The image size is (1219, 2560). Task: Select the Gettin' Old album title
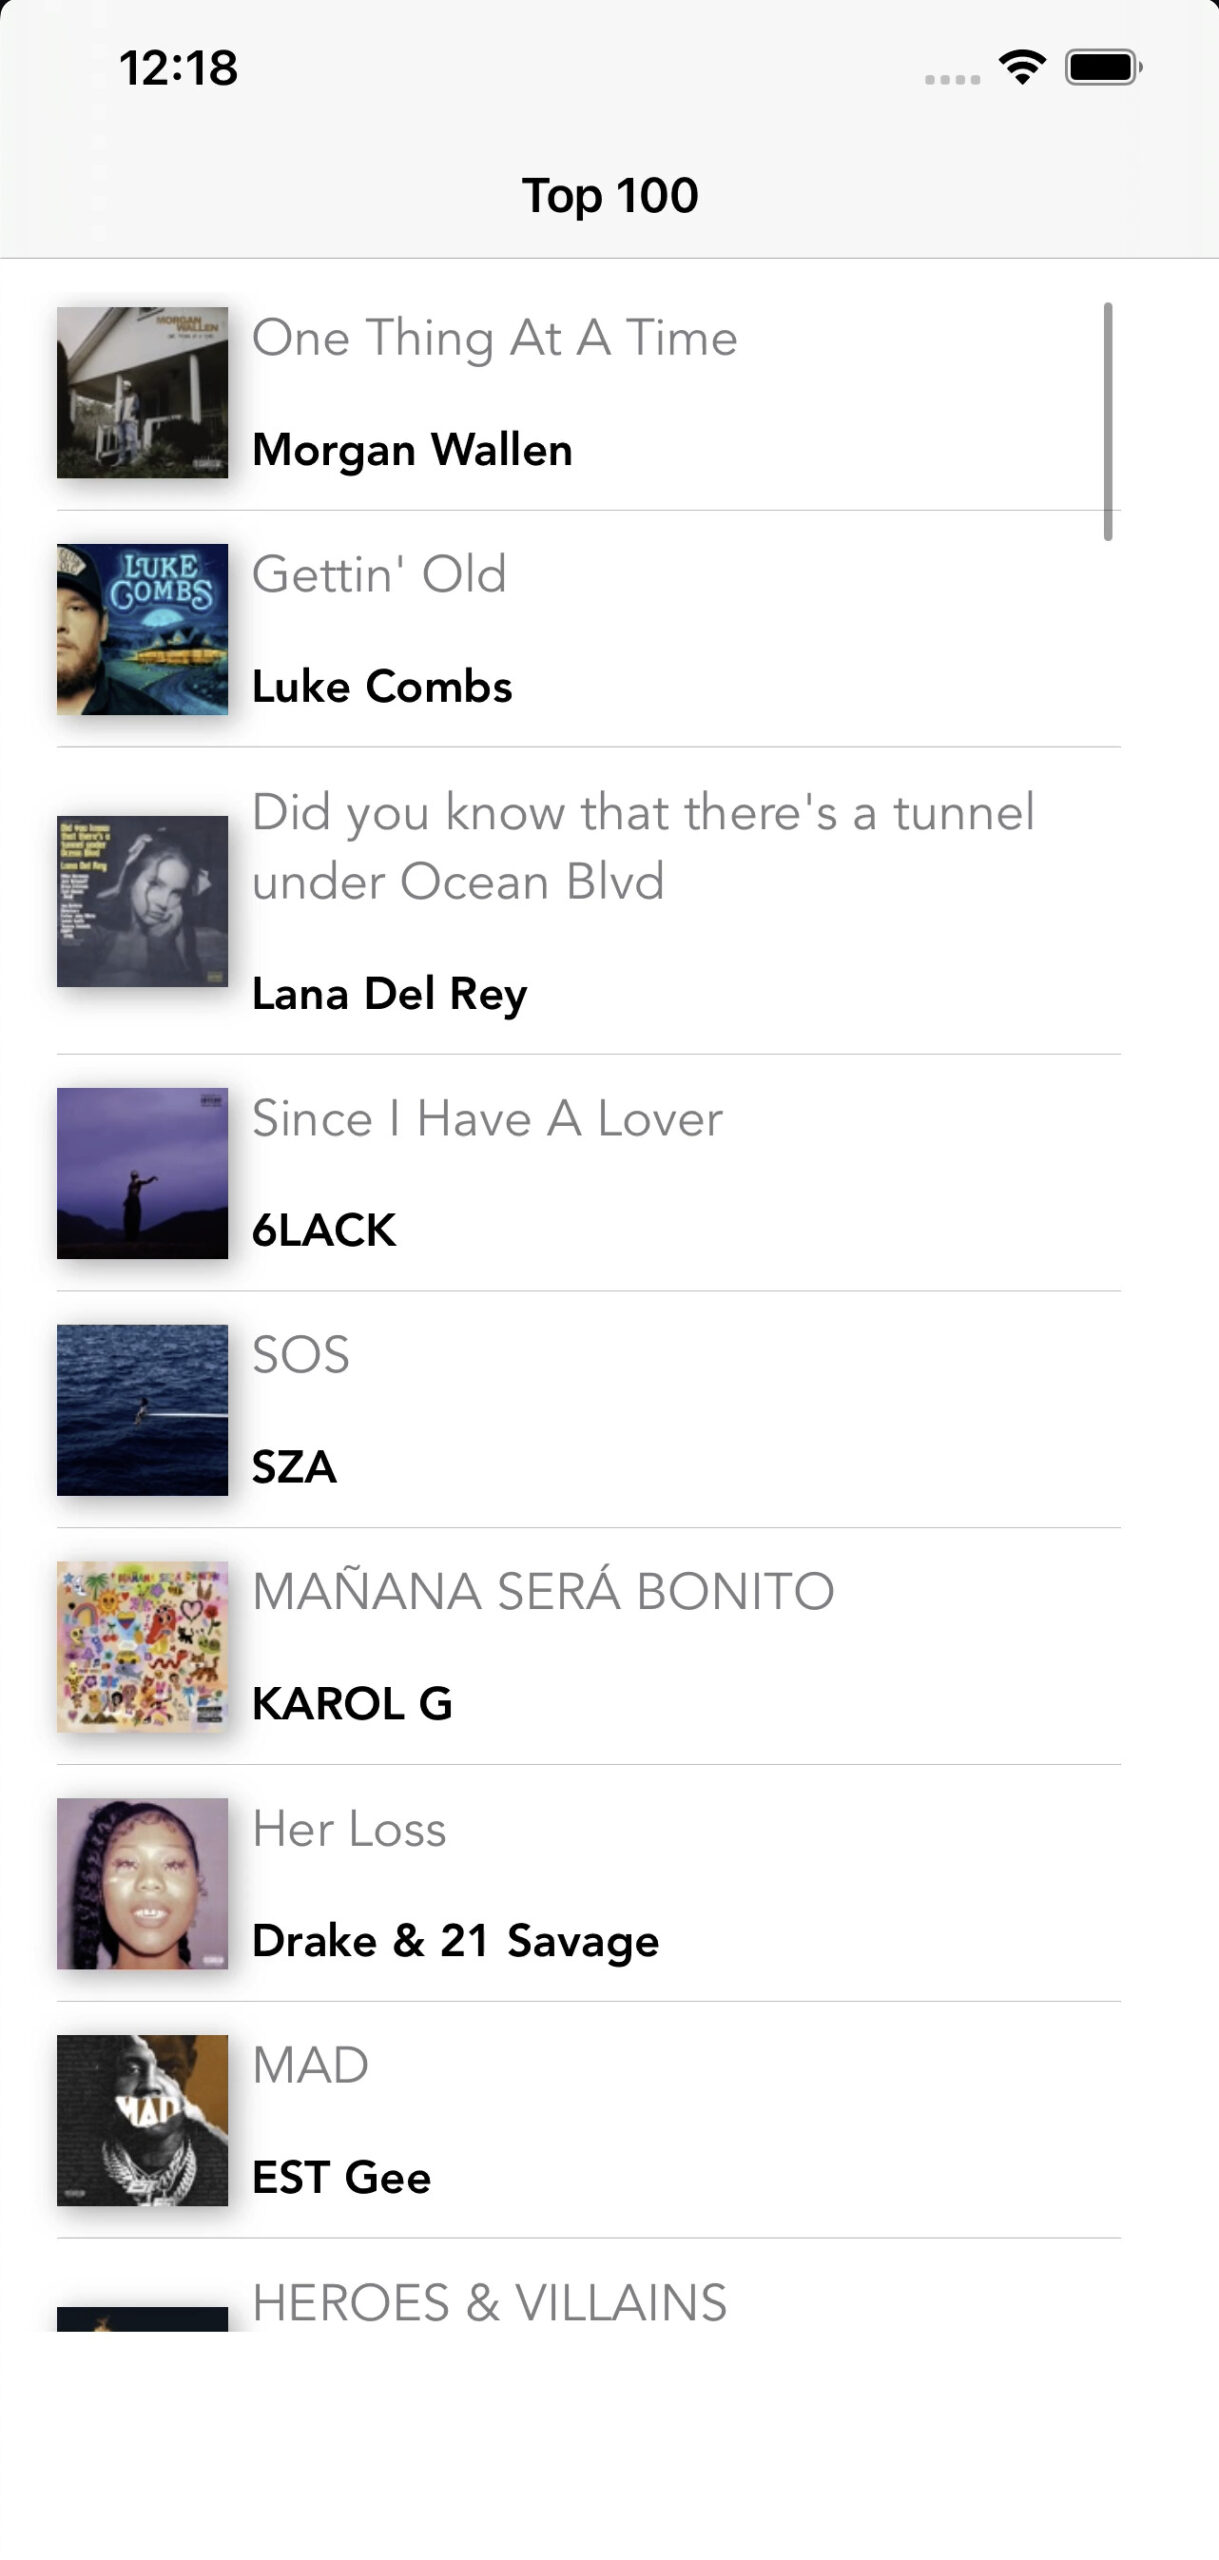pos(379,575)
